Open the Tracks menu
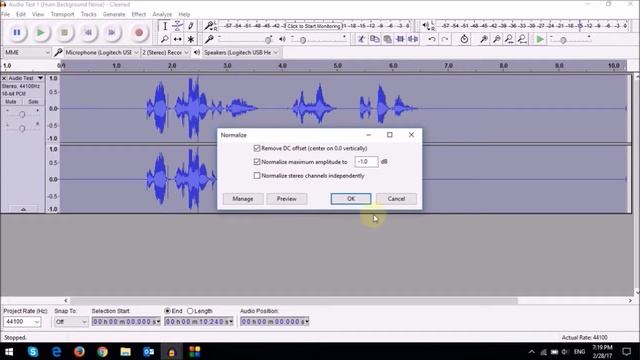This screenshot has width=640, height=360. [89, 14]
